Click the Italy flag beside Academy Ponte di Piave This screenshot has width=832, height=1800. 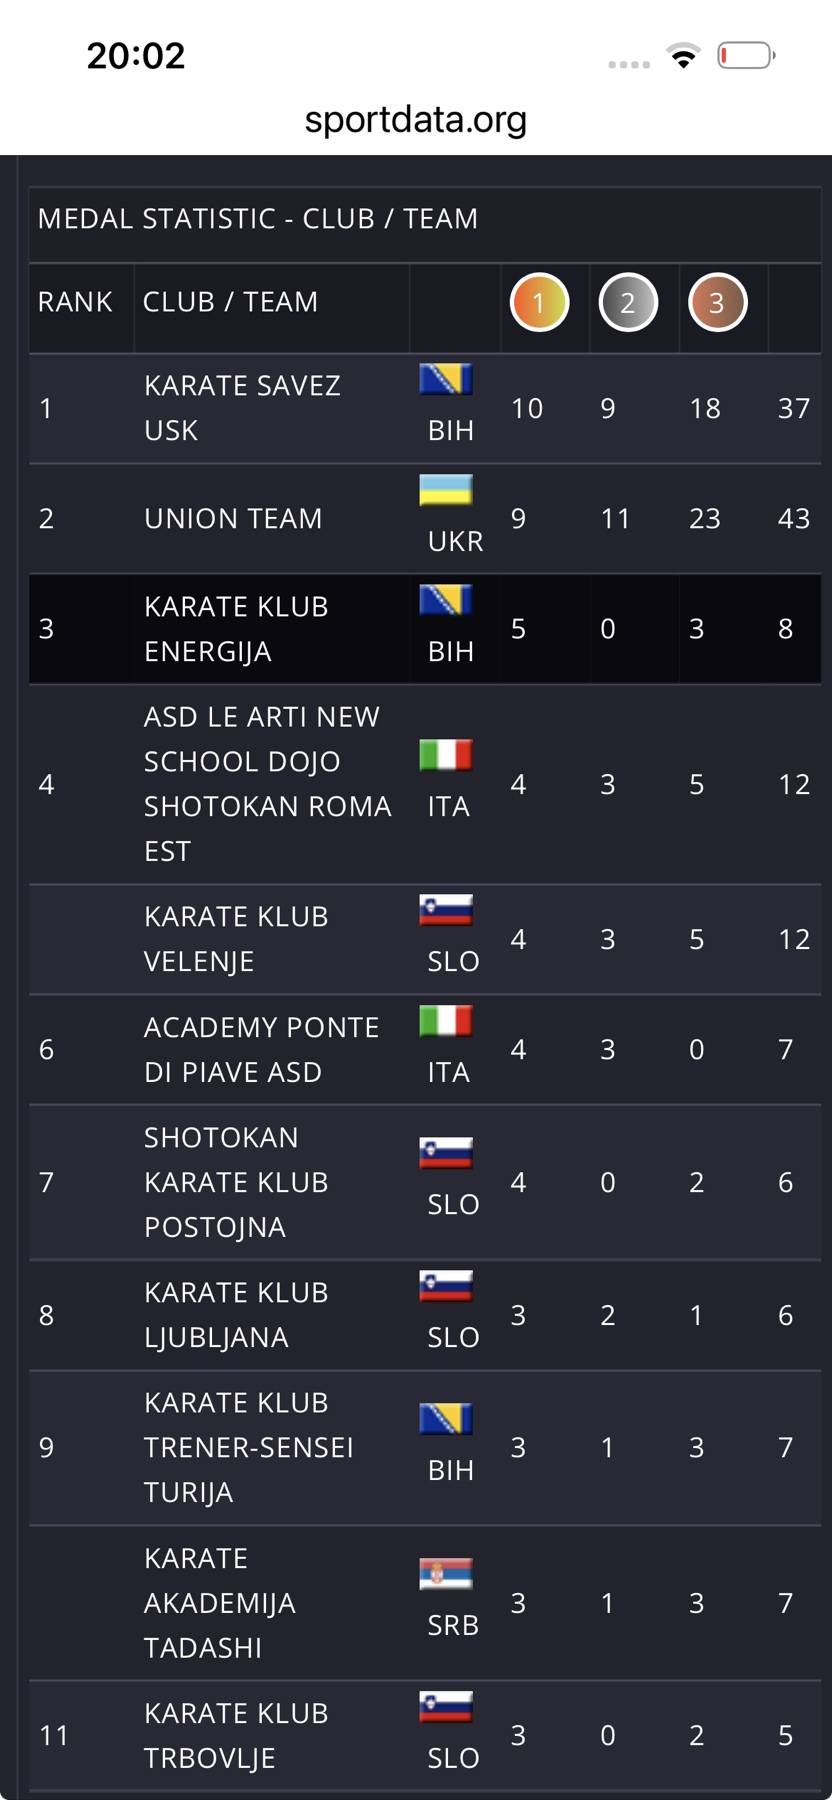(x=445, y=1021)
